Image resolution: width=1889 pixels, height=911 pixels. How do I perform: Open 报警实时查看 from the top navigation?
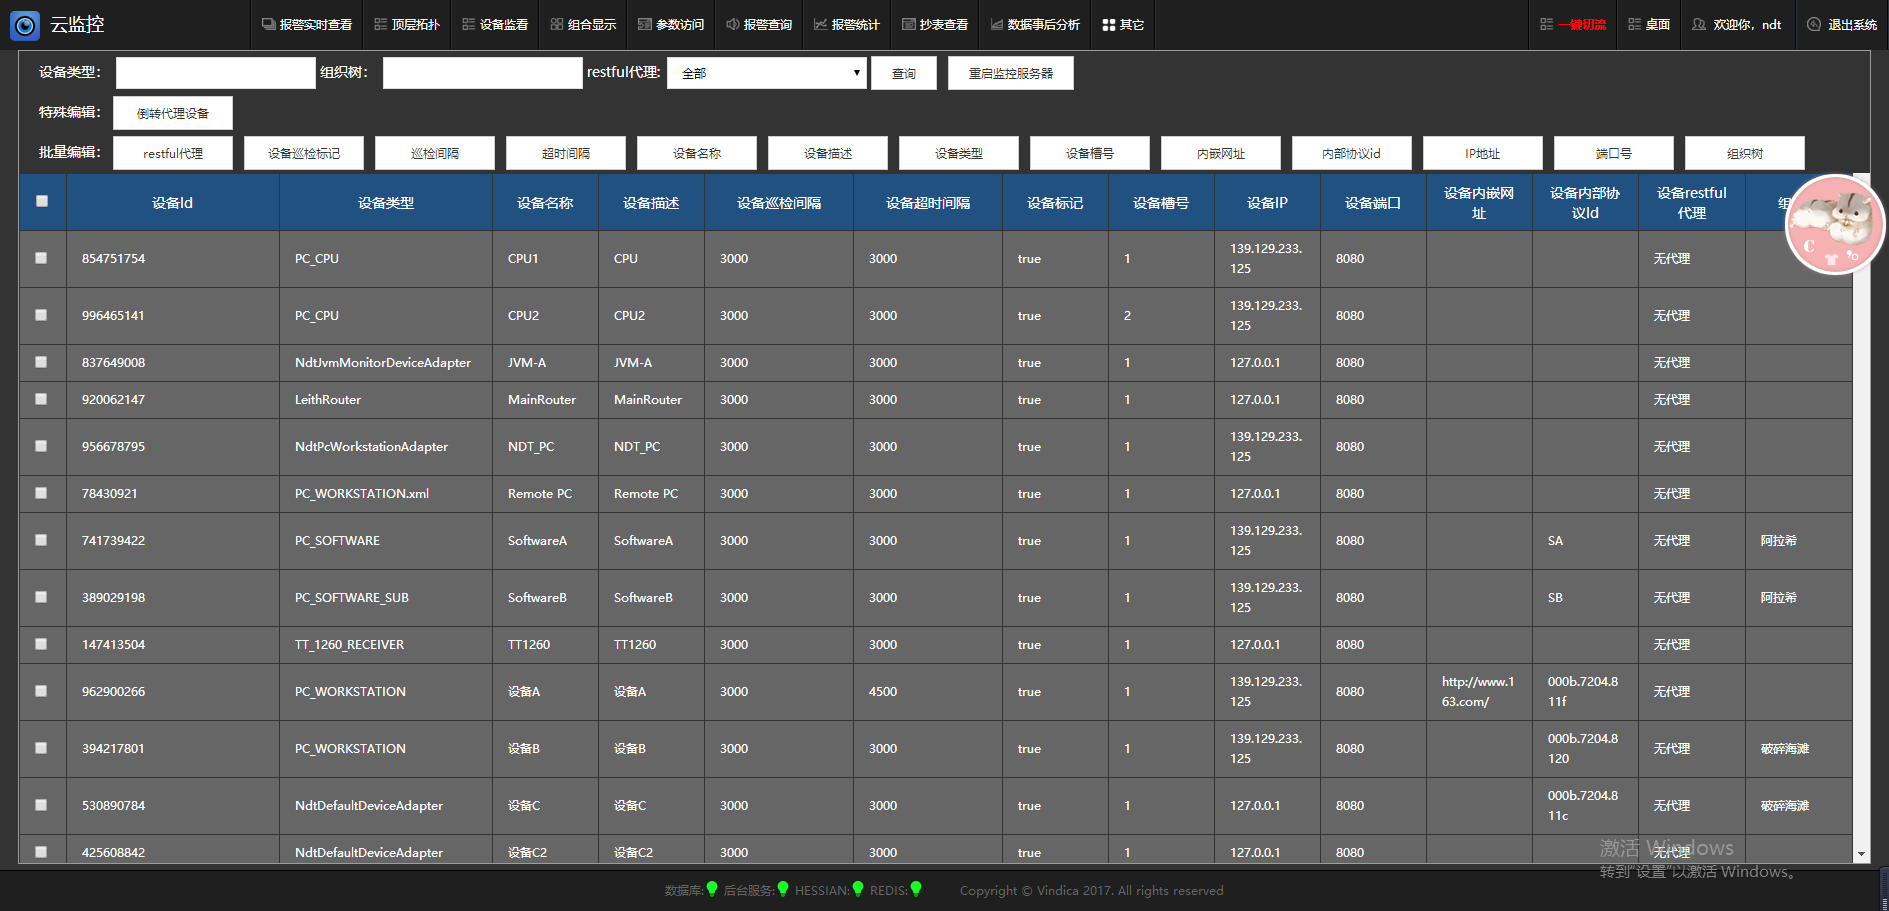click(307, 25)
